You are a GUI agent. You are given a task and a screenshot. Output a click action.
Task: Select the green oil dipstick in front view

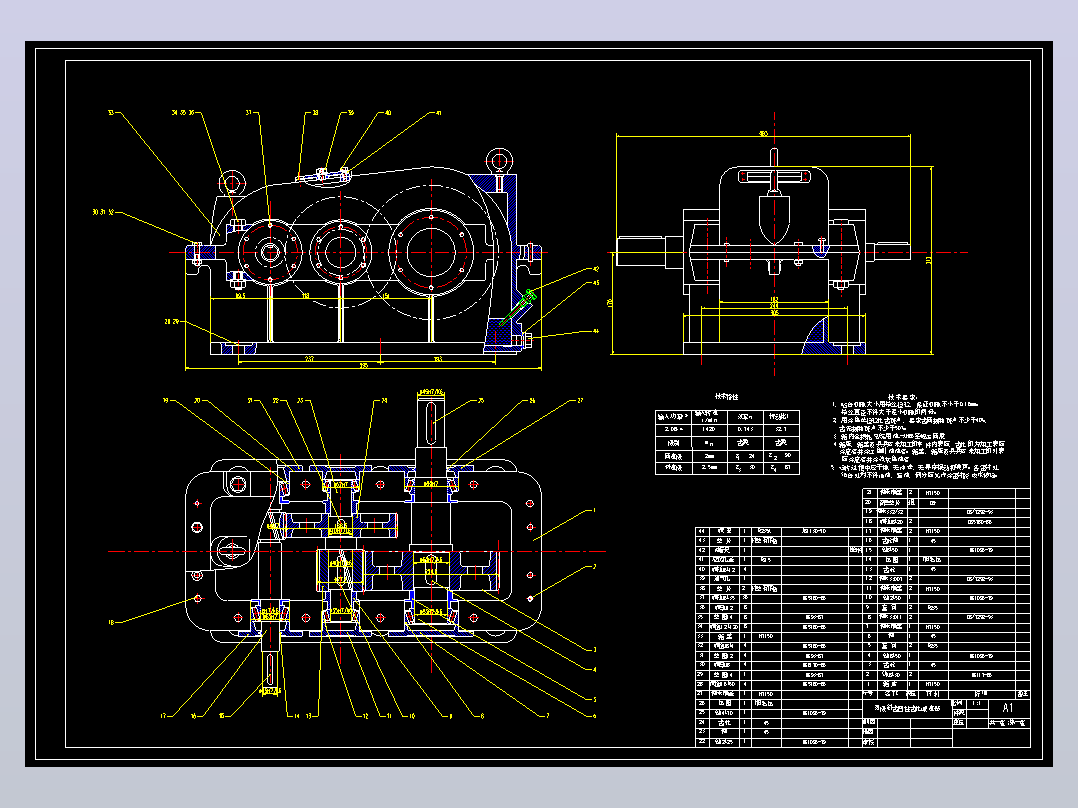[518, 308]
